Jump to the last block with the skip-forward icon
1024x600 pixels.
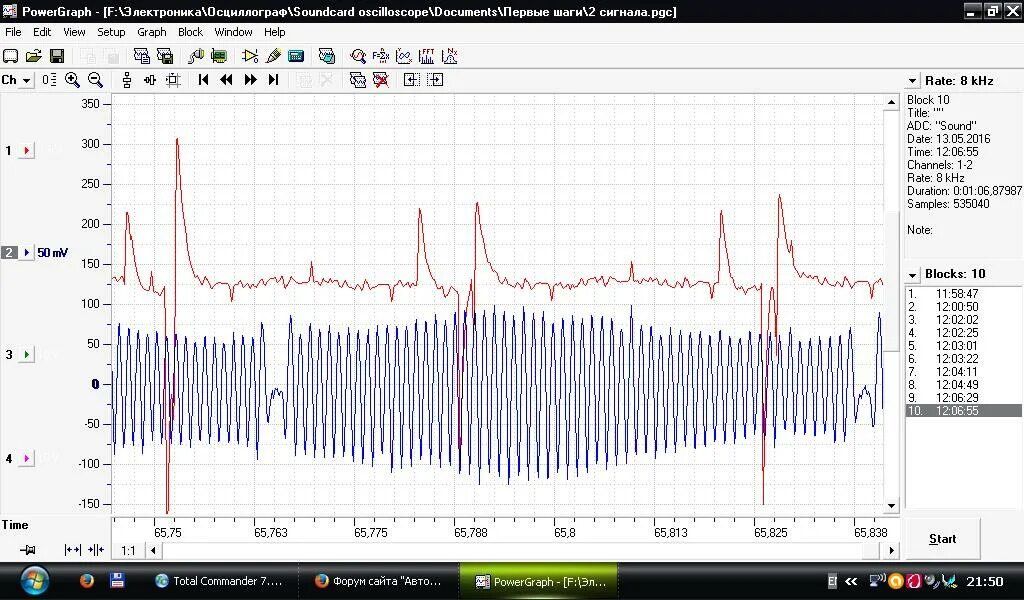tap(271, 80)
